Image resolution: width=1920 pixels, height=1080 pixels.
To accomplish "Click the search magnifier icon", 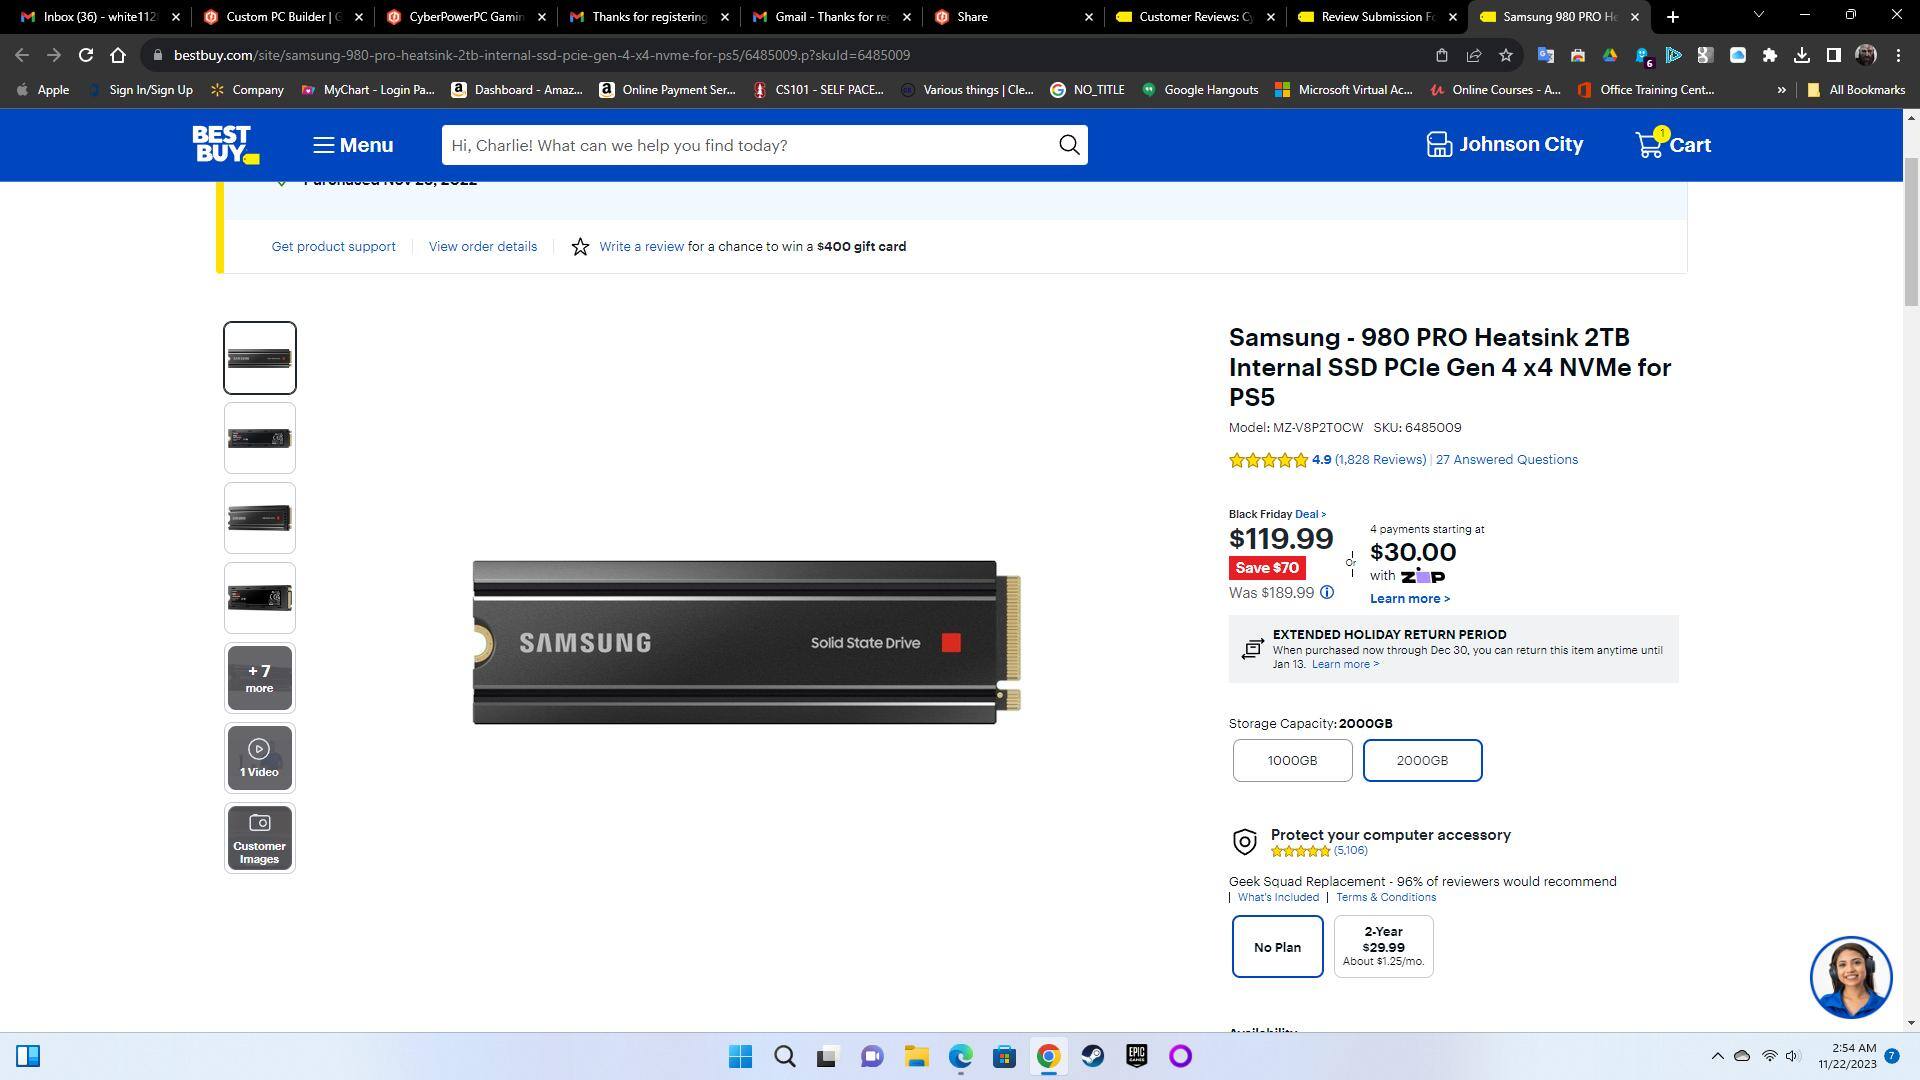I will tap(1069, 146).
